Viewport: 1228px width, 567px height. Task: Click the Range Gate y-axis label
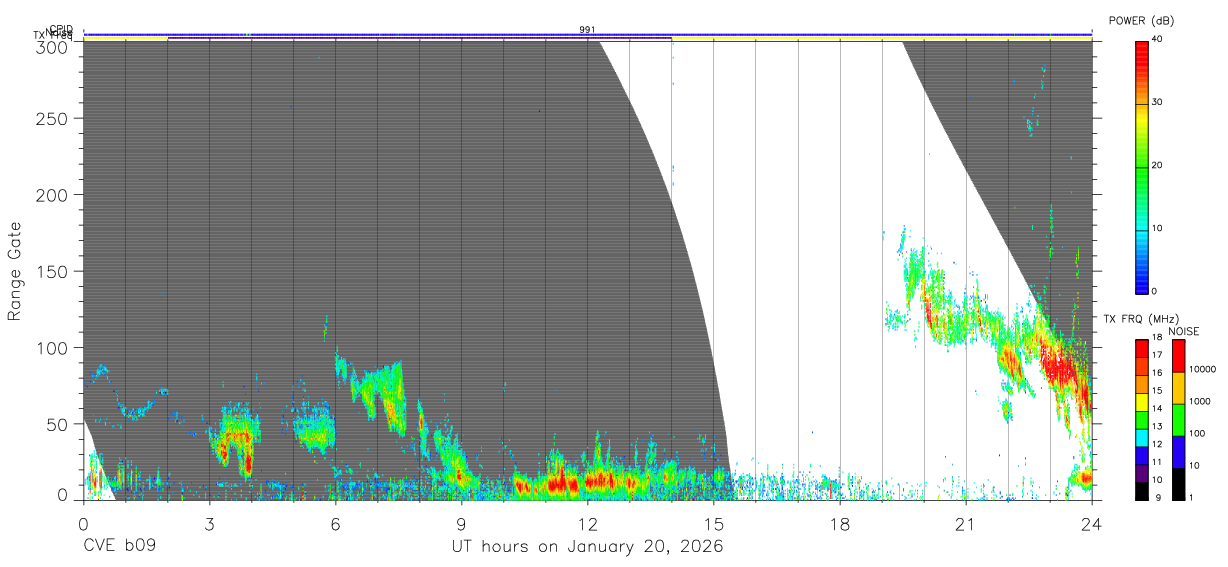pos(15,272)
